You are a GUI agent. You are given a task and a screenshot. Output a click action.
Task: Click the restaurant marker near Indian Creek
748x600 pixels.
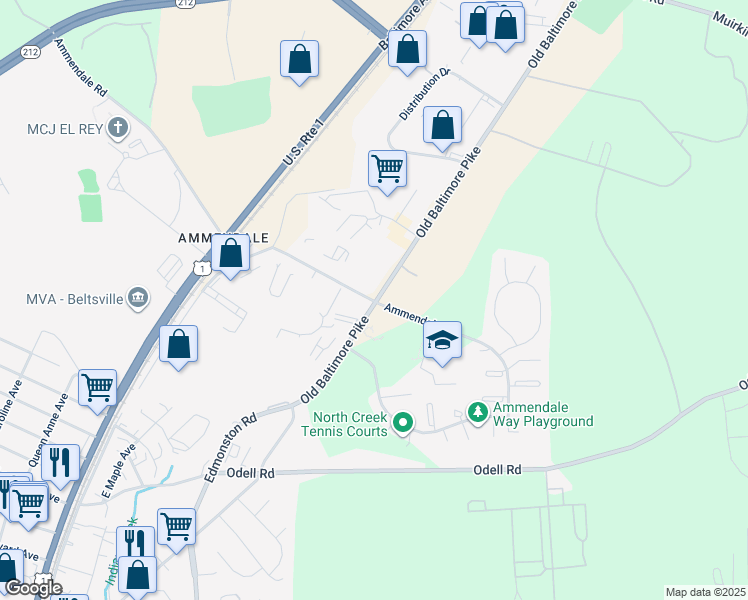[135, 544]
